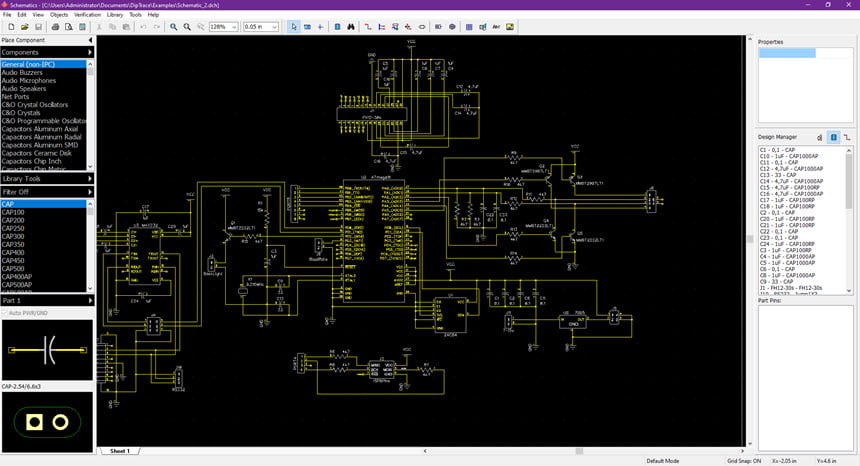The height and width of the screenshot is (466, 860).
Task: Switch to the Sheet 1 tab
Action: point(120,451)
